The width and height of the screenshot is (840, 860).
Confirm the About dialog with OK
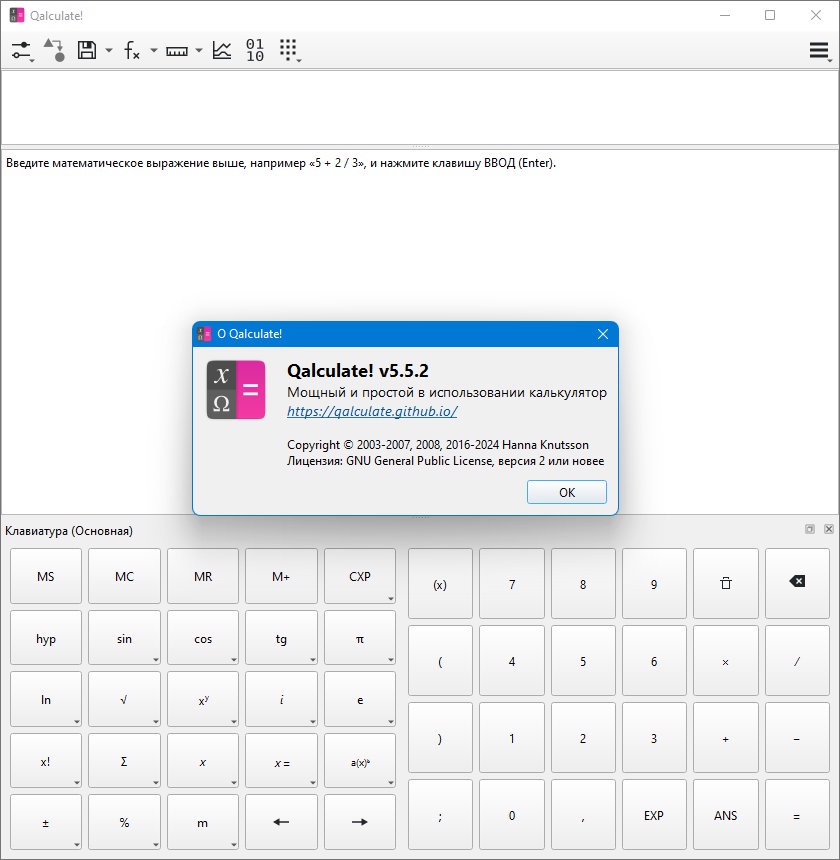(x=567, y=492)
